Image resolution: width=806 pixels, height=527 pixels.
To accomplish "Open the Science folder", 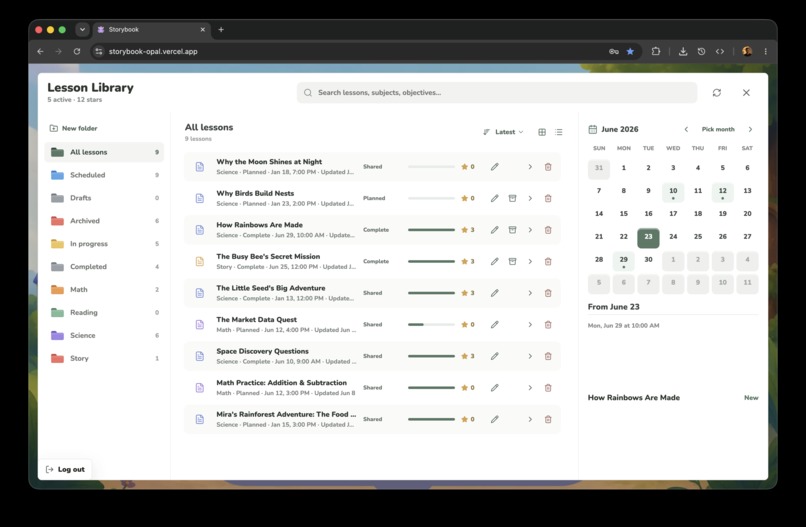I will click(104, 335).
